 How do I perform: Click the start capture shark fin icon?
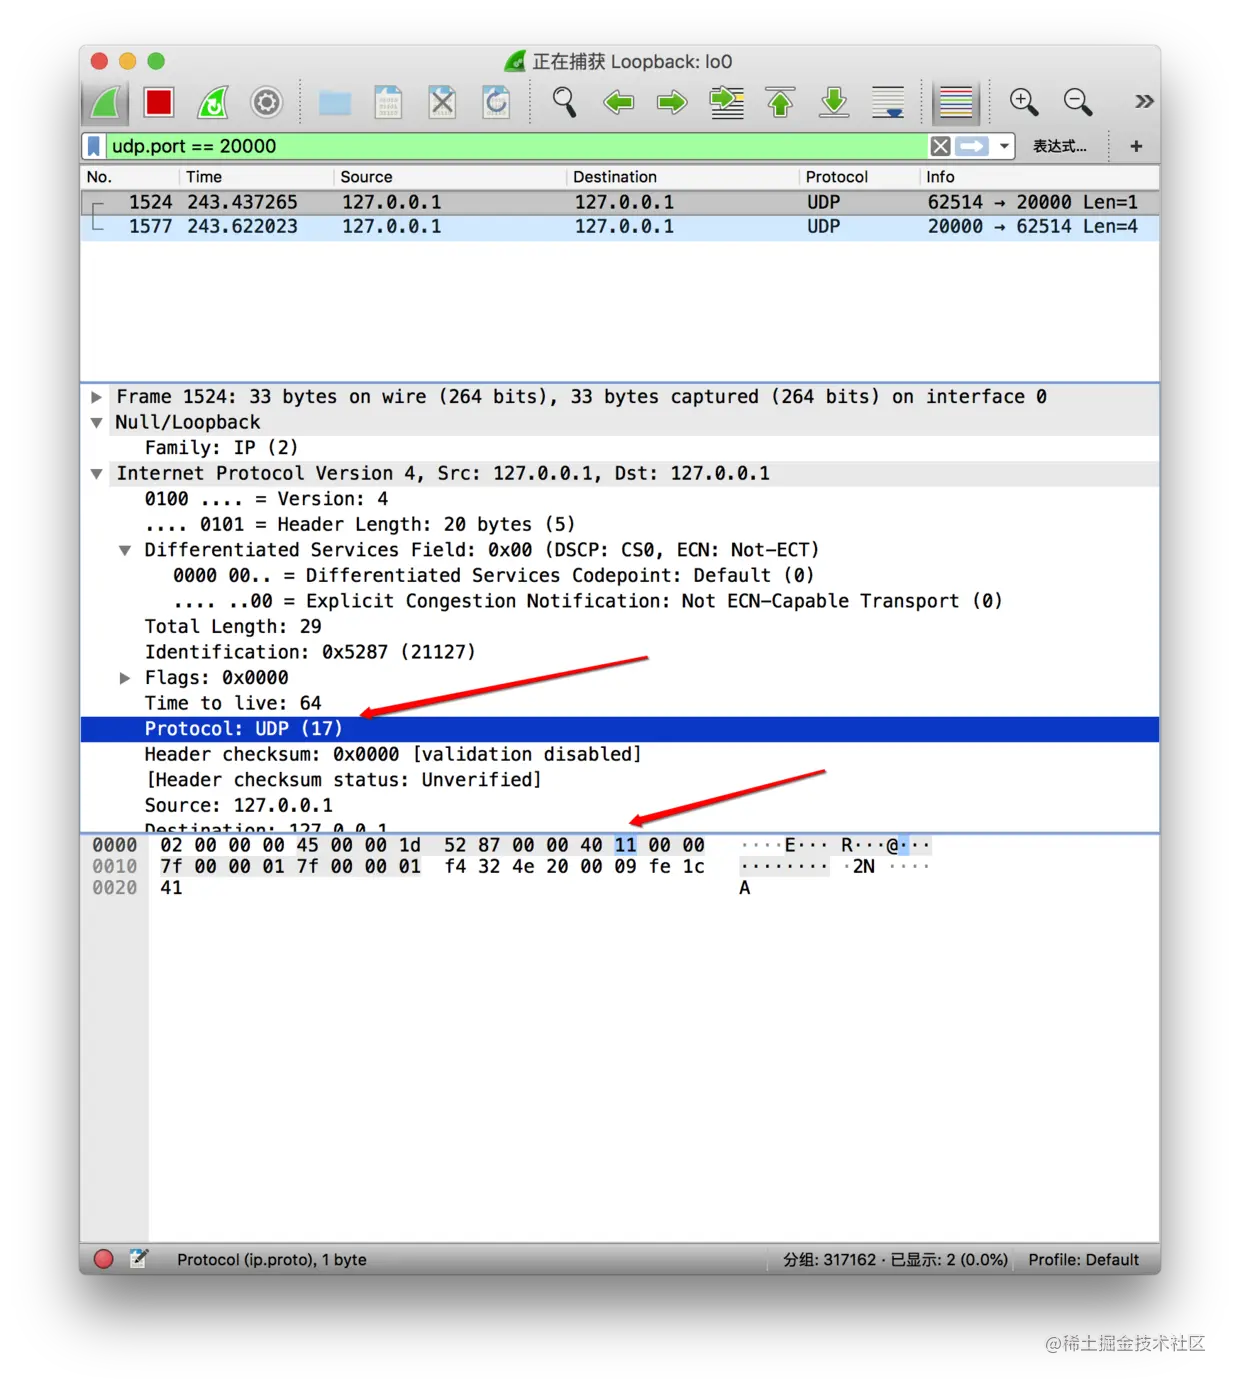point(106,102)
